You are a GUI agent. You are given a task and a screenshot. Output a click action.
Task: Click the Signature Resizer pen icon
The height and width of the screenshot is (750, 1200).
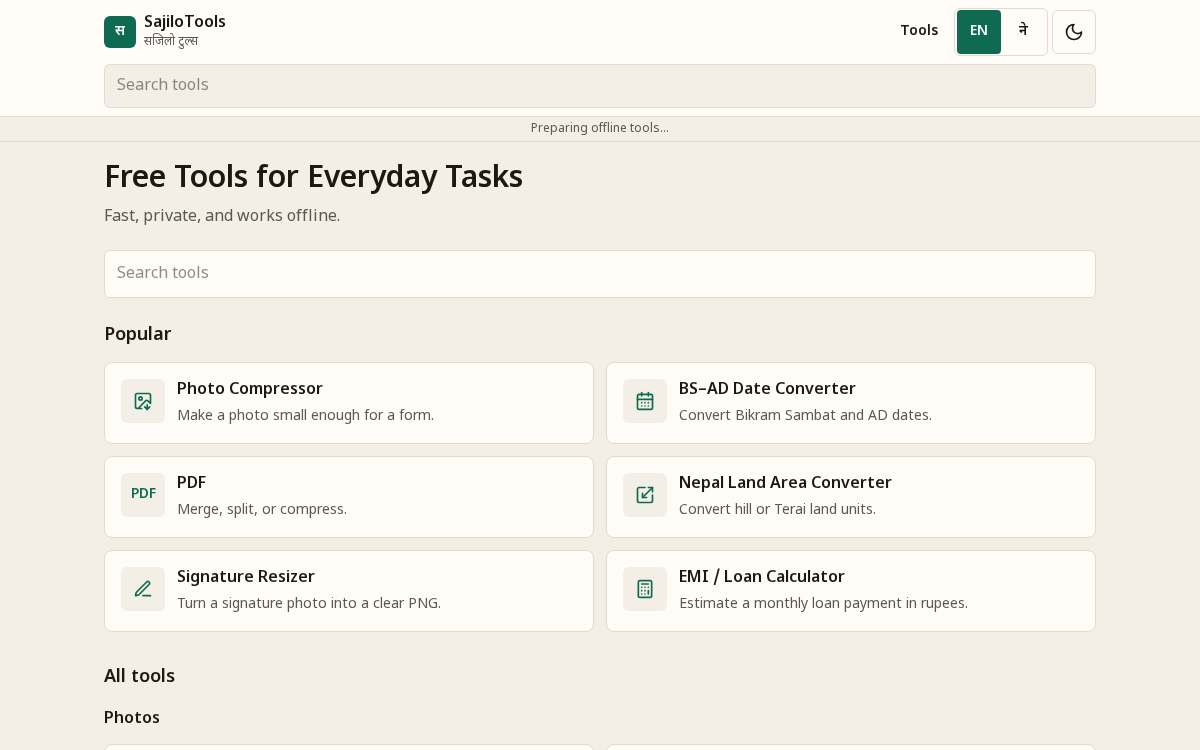[x=143, y=589]
